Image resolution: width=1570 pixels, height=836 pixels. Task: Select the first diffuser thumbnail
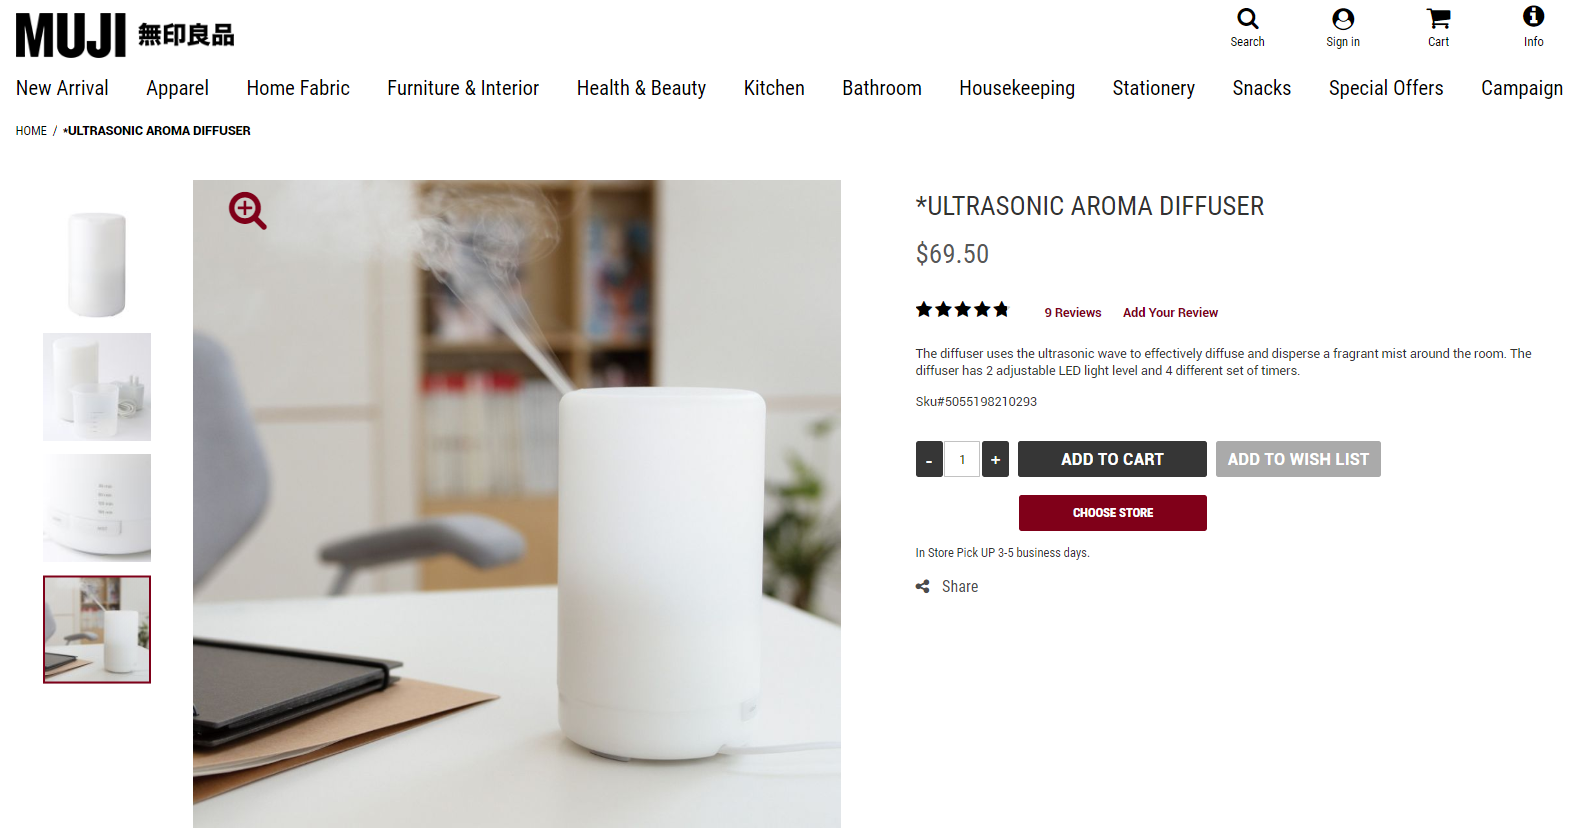tap(97, 265)
